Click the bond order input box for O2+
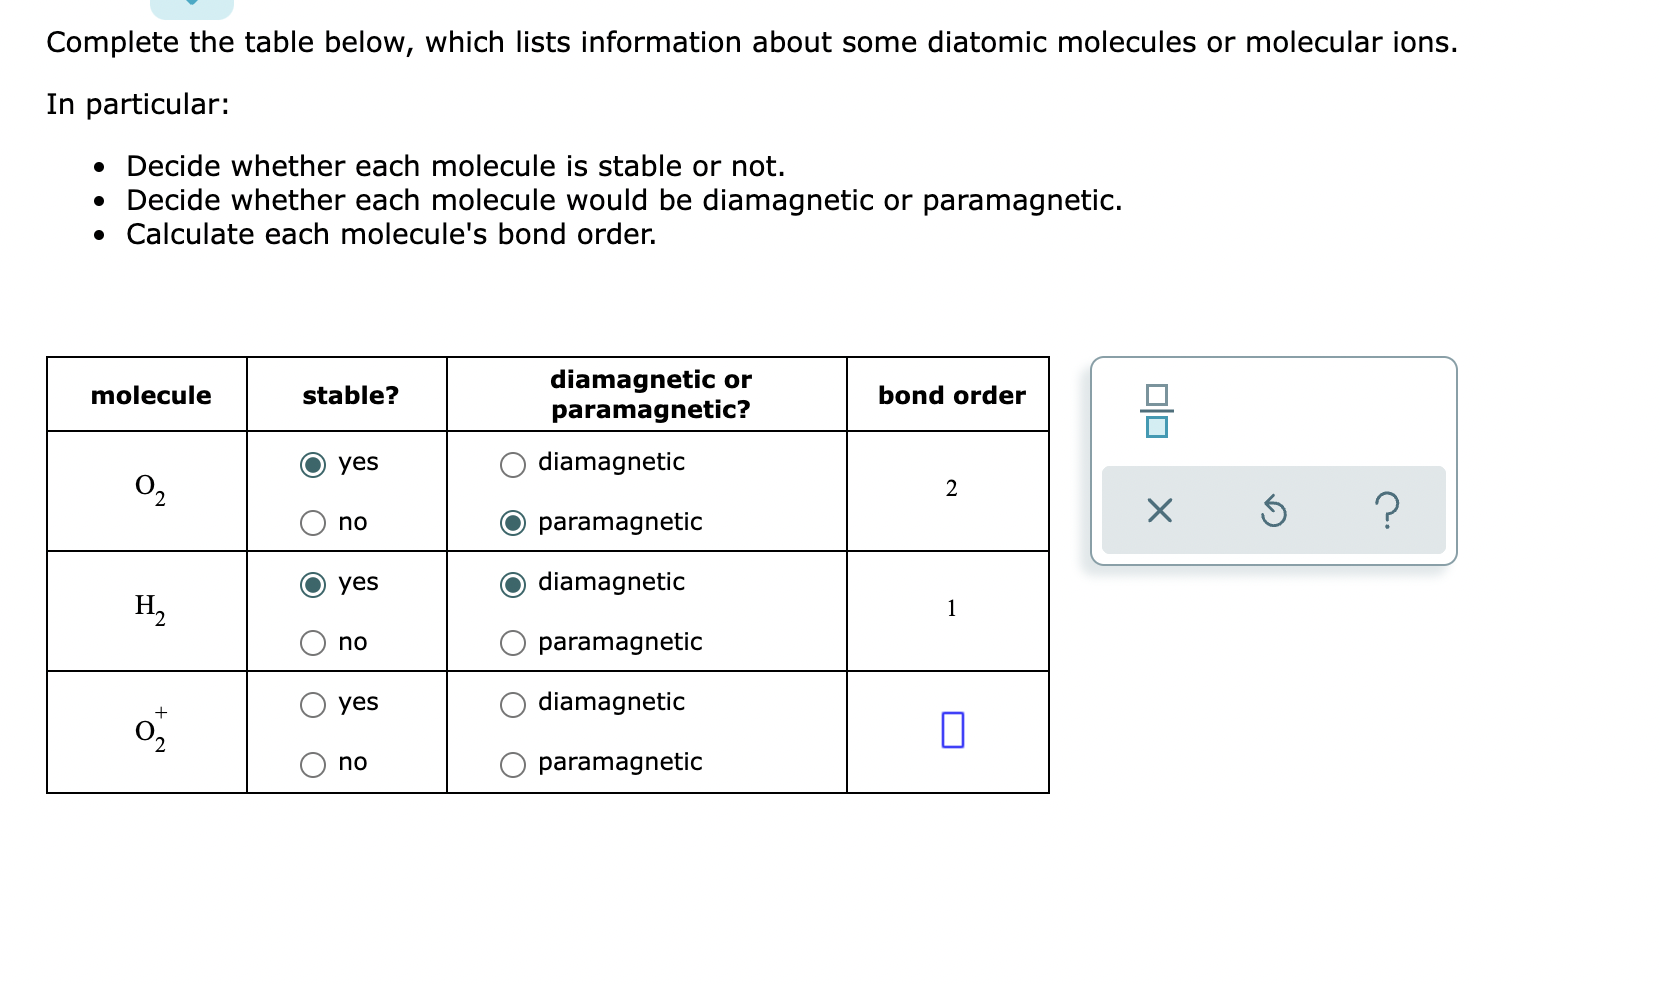 [x=952, y=730]
